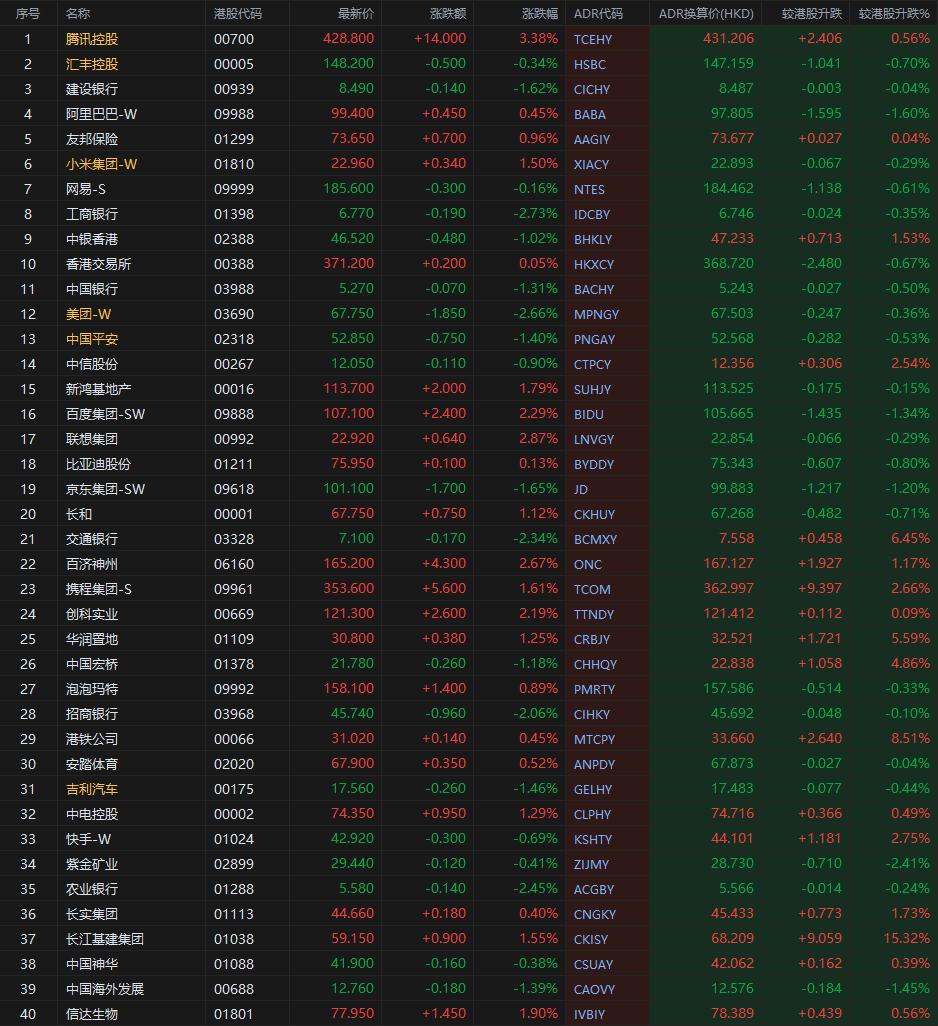The image size is (938, 1026).
Task: Select the 建设银行 row name
Action: [x=92, y=88]
